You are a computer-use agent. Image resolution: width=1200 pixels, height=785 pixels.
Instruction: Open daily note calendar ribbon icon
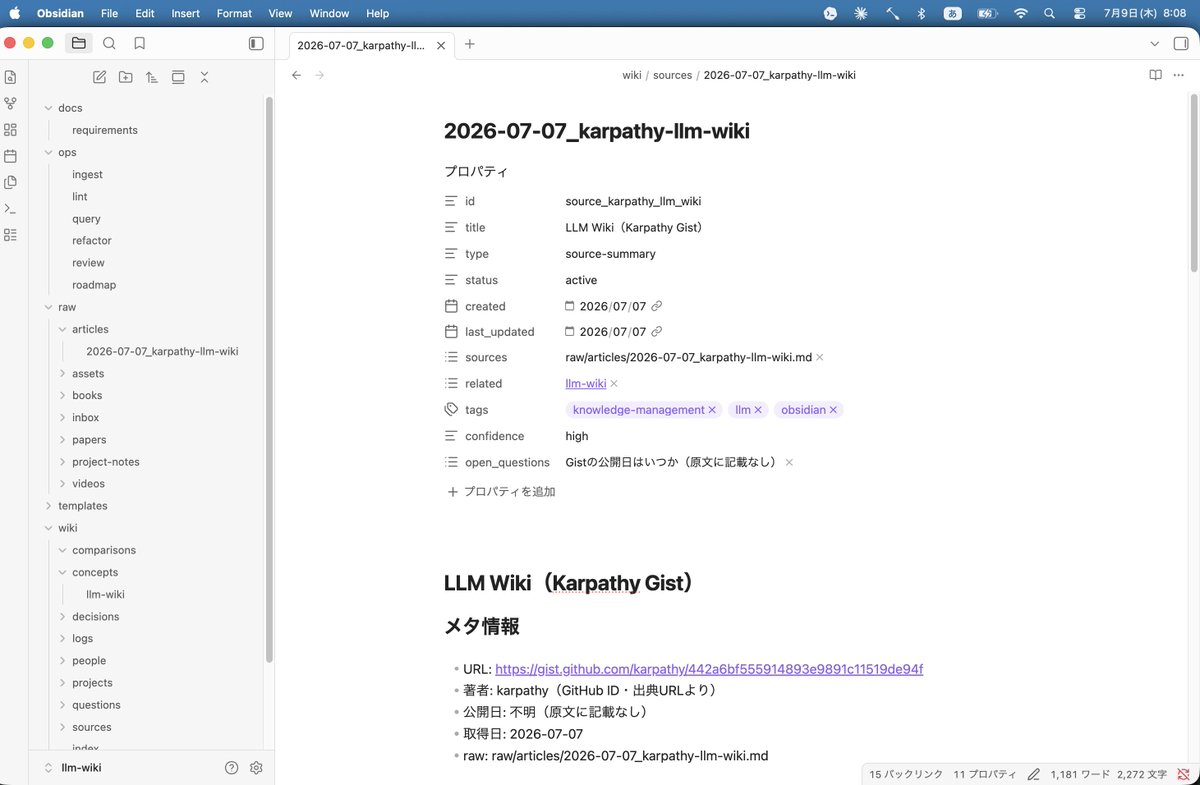point(11,156)
